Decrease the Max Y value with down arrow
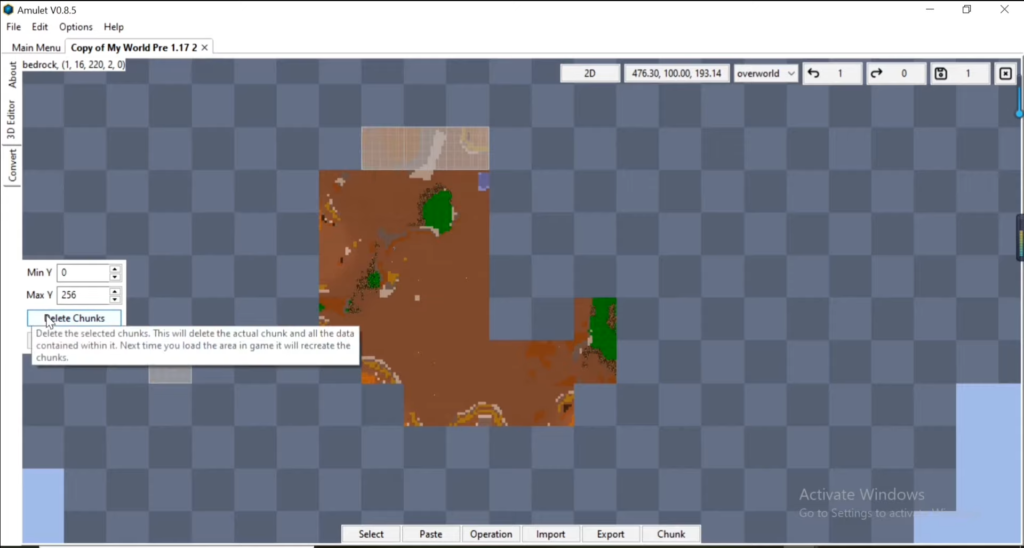The height and width of the screenshot is (548, 1024). (115, 299)
